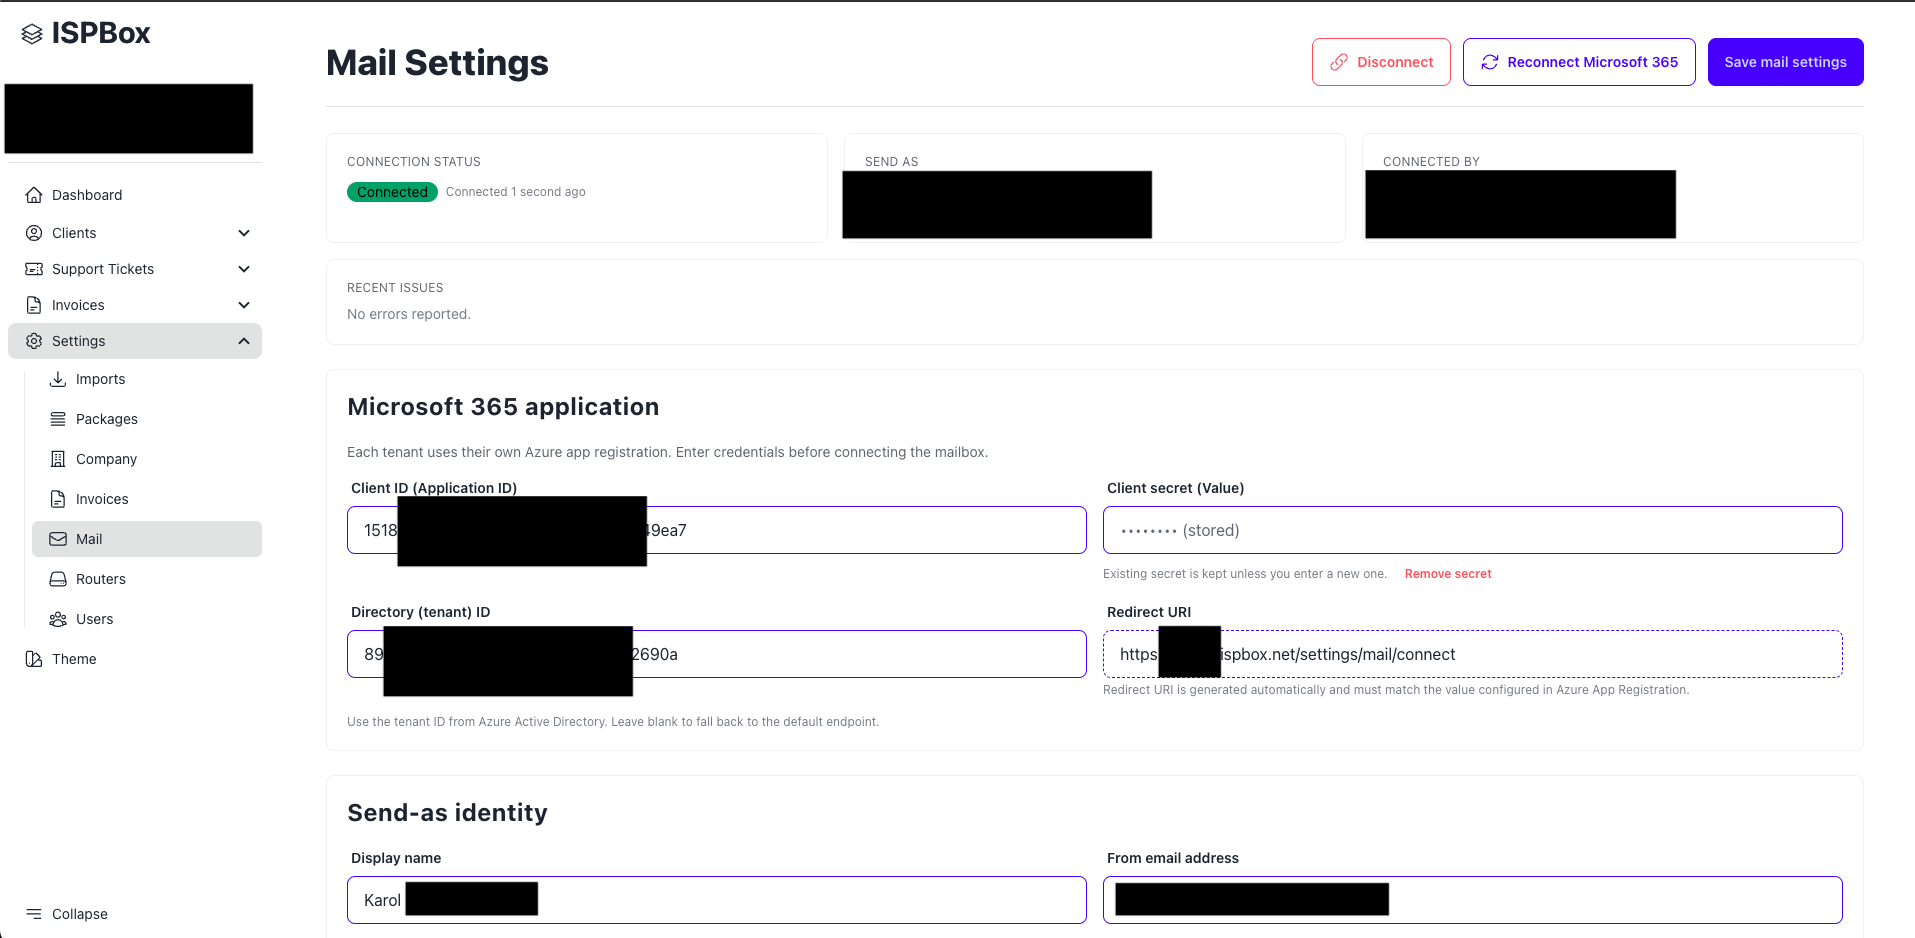This screenshot has width=1915, height=938.
Task: Click the Users group icon
Action: 58,619
